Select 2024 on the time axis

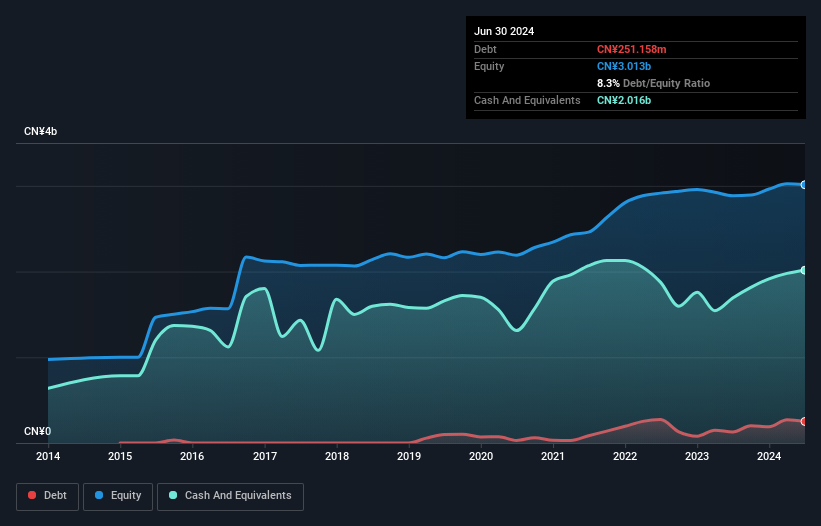(x=769, y=457)
